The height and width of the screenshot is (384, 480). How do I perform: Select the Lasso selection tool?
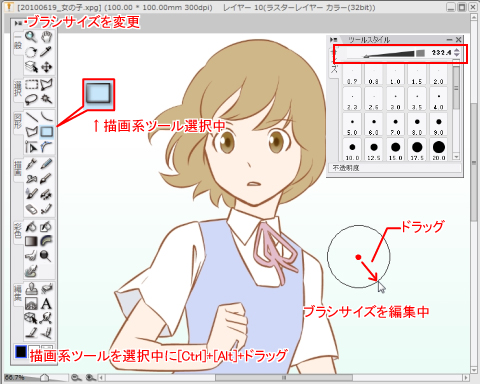31,99
